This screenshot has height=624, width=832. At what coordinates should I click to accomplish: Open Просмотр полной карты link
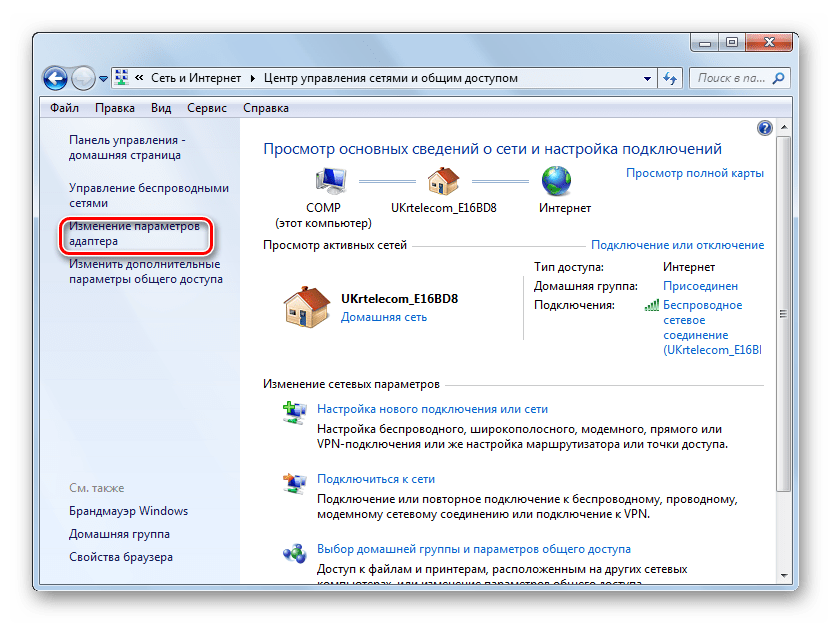click(x=694, y=173)
